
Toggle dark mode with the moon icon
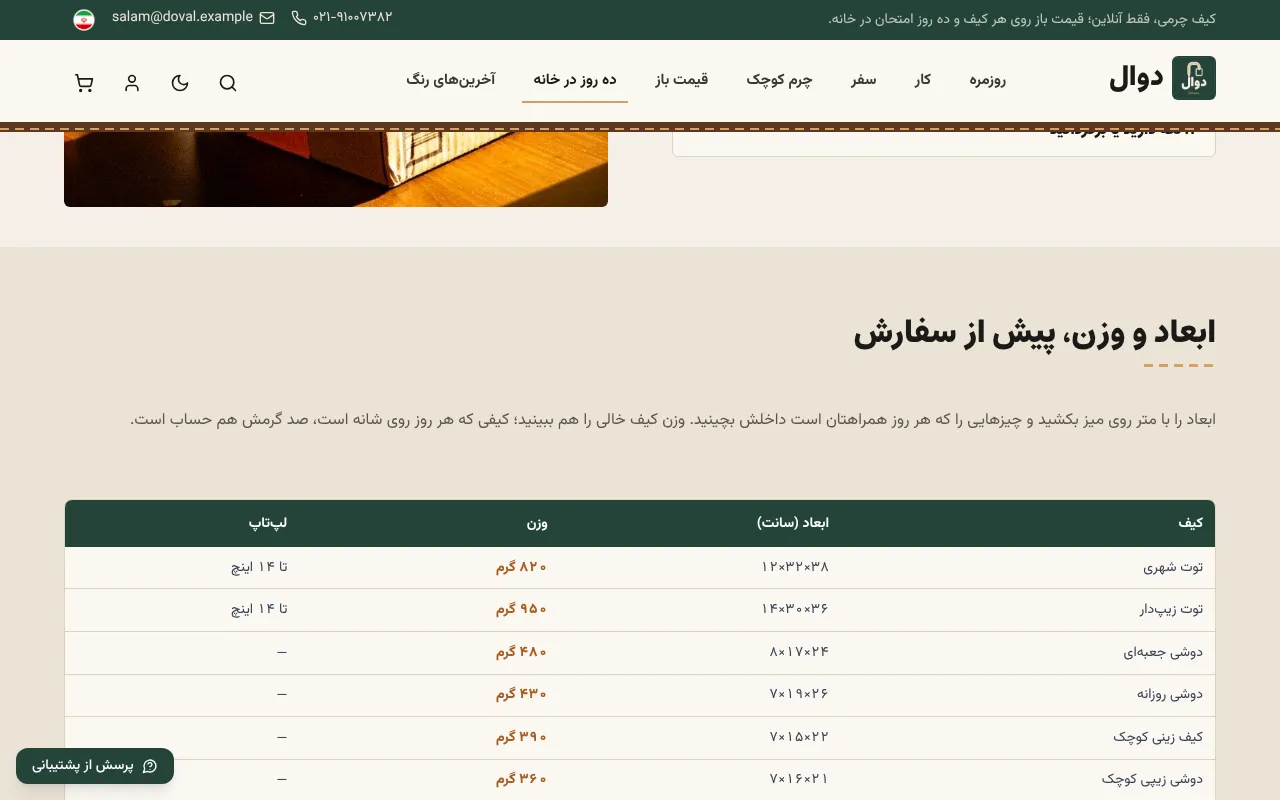180,83
